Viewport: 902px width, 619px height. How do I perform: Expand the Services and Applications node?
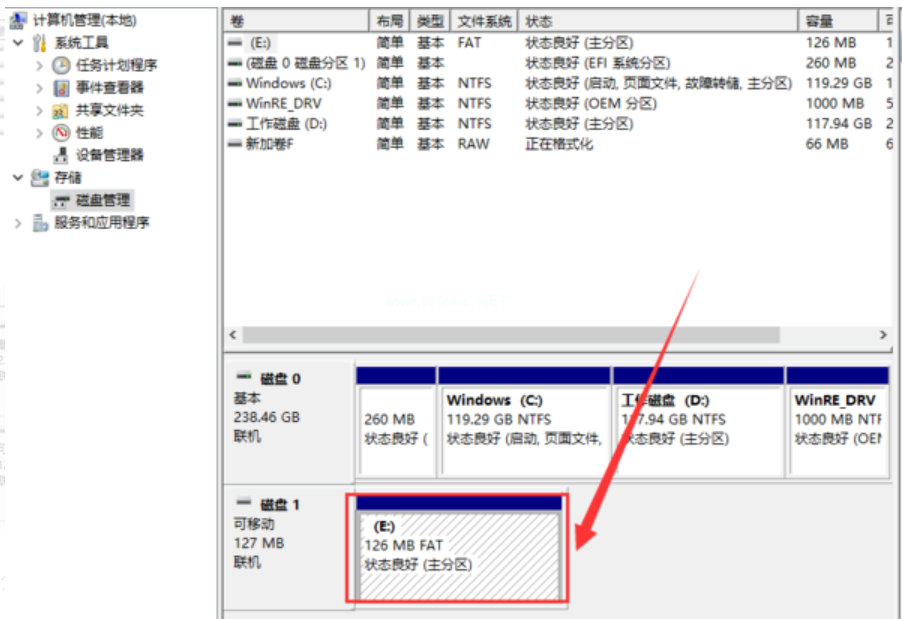(18, 223)
